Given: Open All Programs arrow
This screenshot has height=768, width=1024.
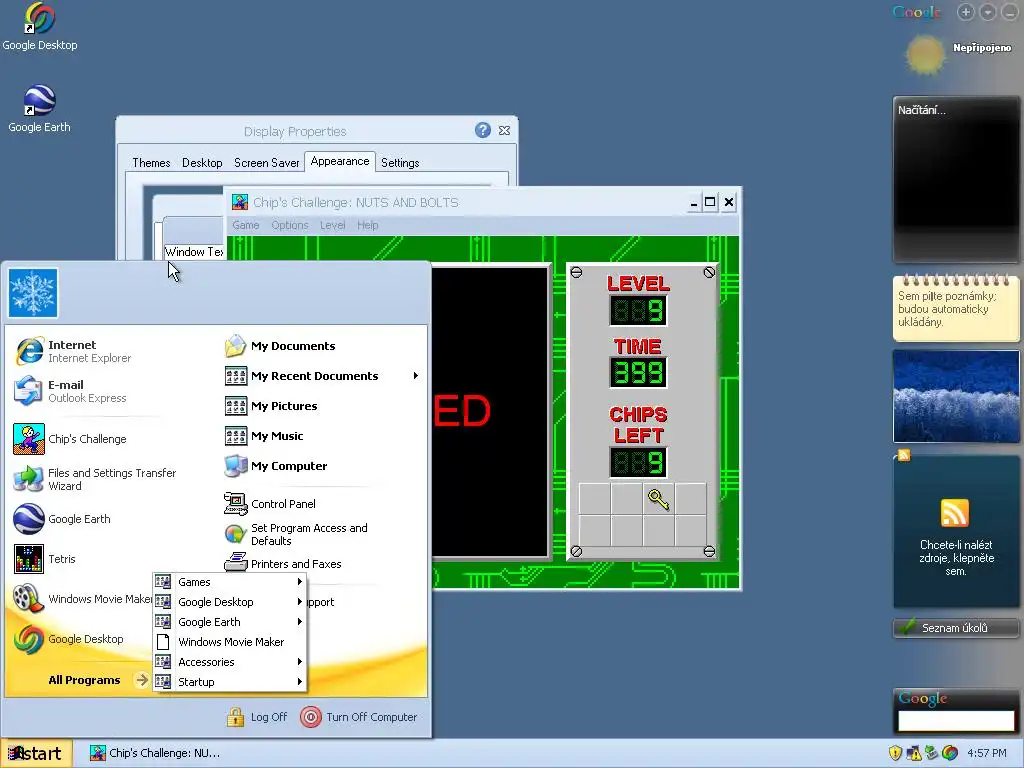Looking at the screenshot, I should [142, 680].
